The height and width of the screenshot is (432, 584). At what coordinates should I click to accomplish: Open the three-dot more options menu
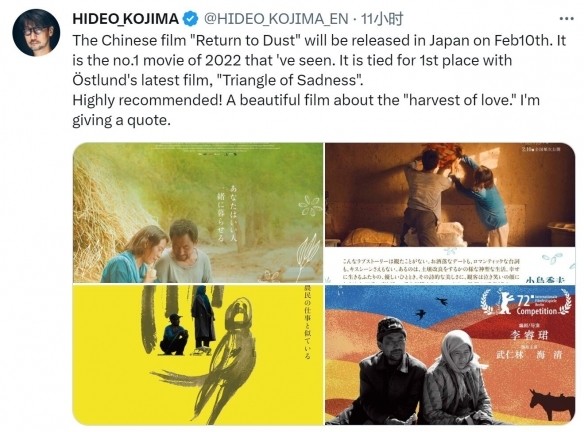click(566, 18)
